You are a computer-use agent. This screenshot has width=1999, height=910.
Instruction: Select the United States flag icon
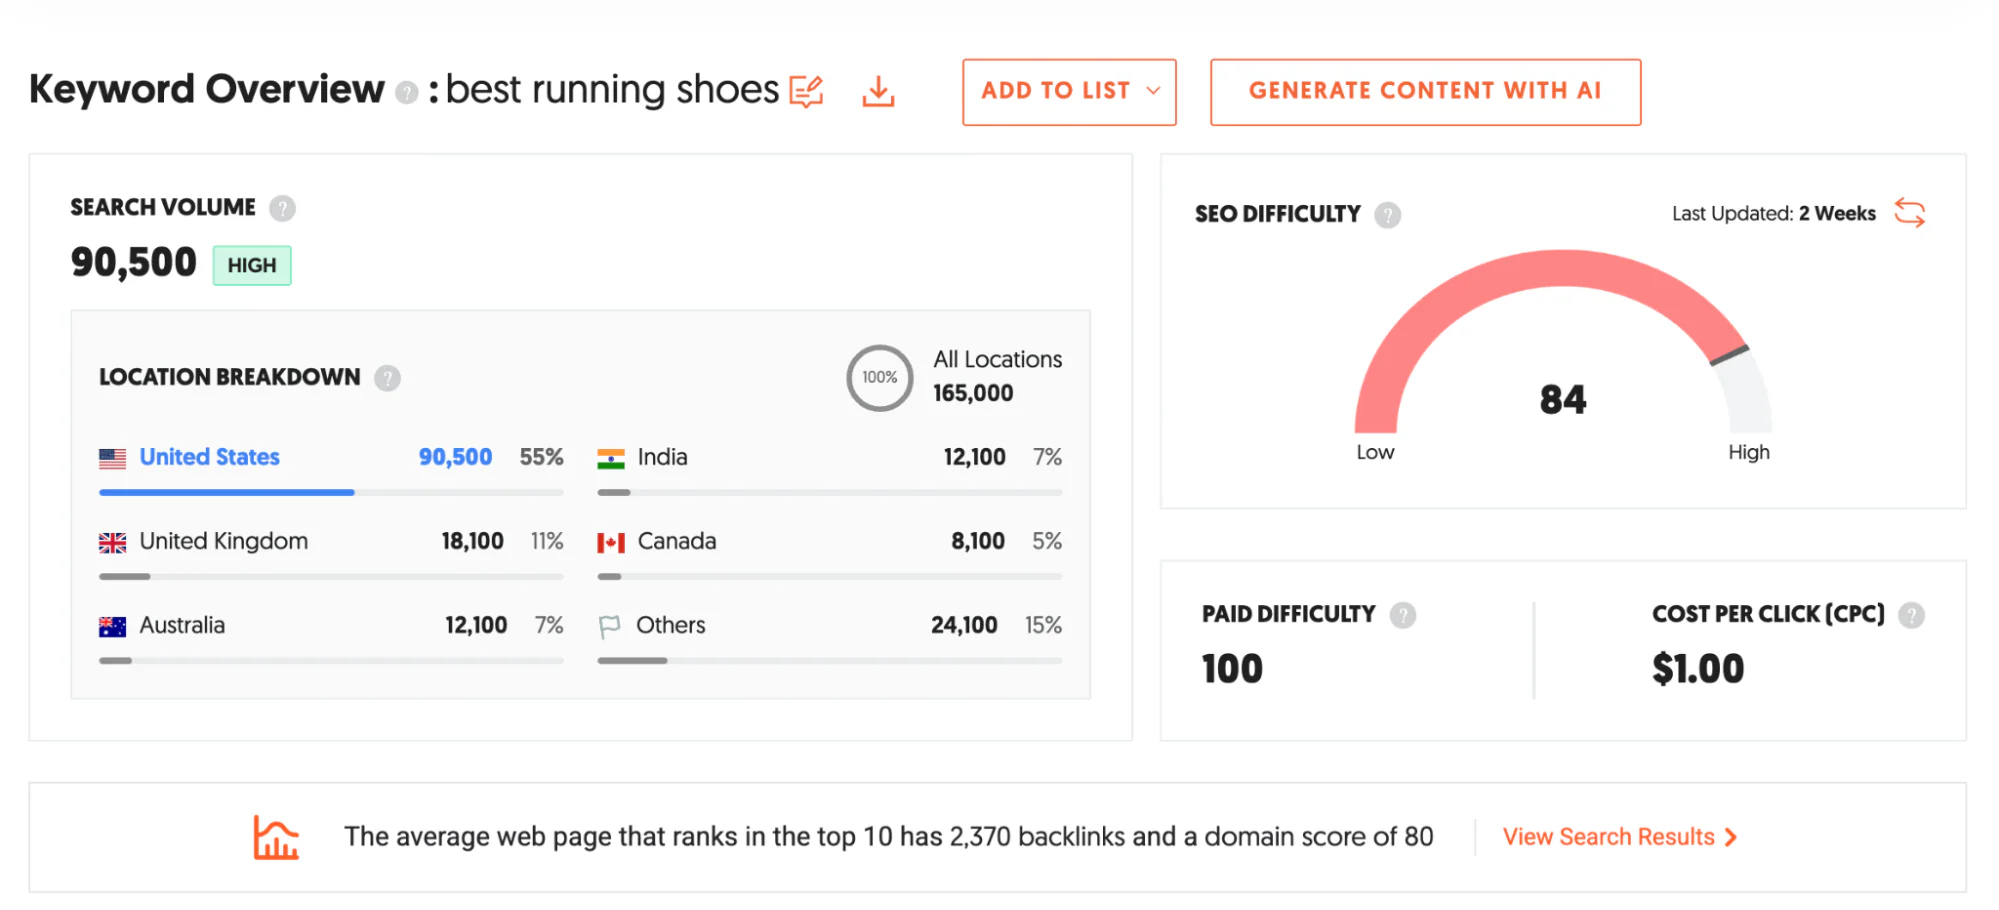click(112, 457)
